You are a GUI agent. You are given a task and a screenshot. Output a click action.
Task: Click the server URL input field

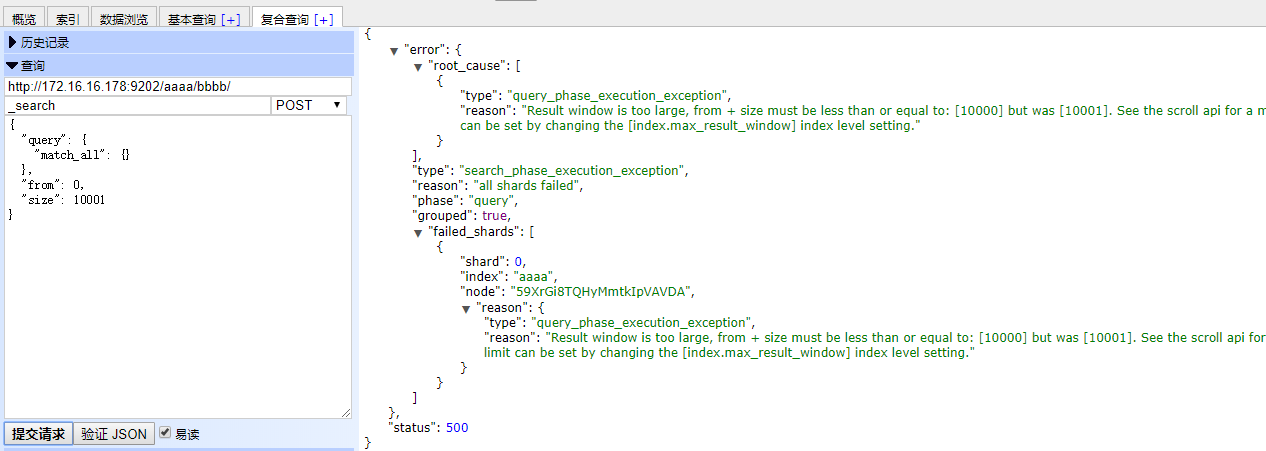[177, 87]
